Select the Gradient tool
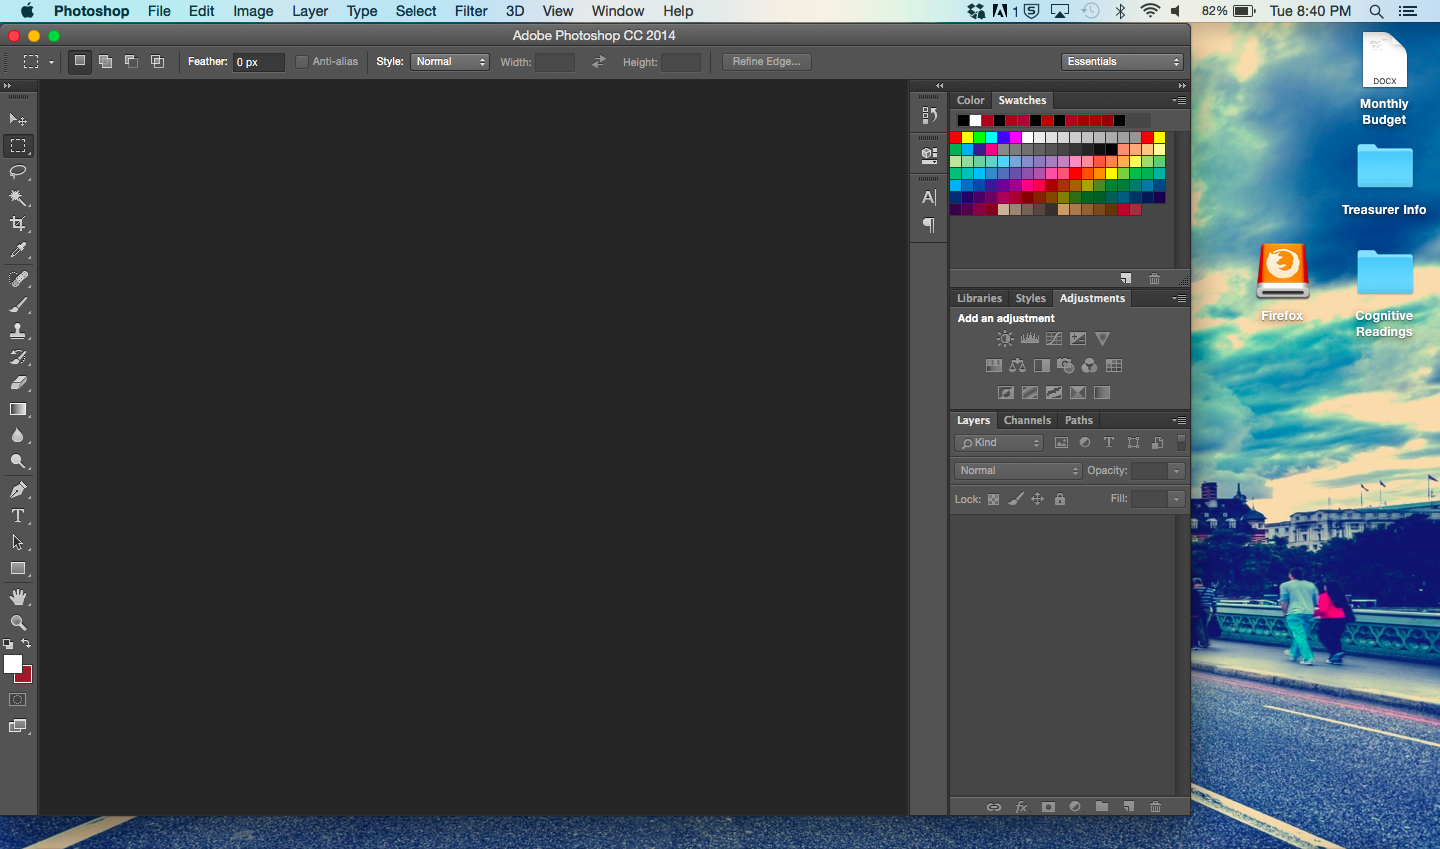 [18, 409]
